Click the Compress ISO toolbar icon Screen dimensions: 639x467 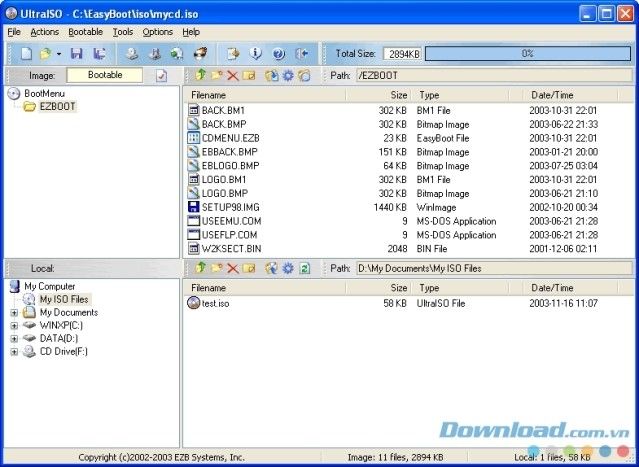tap(154, 53)
